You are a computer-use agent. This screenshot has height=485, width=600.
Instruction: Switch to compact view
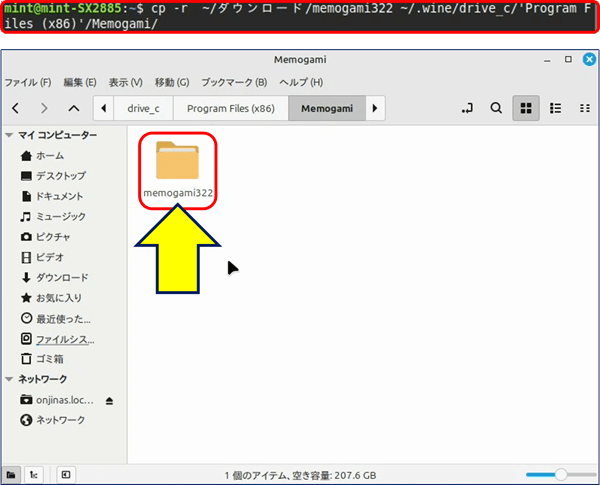(584, 108)
